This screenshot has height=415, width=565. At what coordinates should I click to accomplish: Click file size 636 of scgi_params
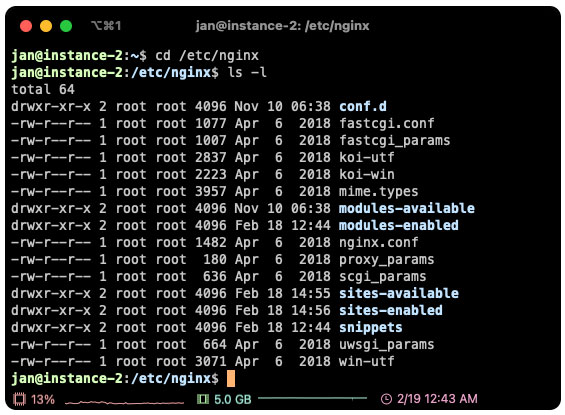click(x=215, y=277)
